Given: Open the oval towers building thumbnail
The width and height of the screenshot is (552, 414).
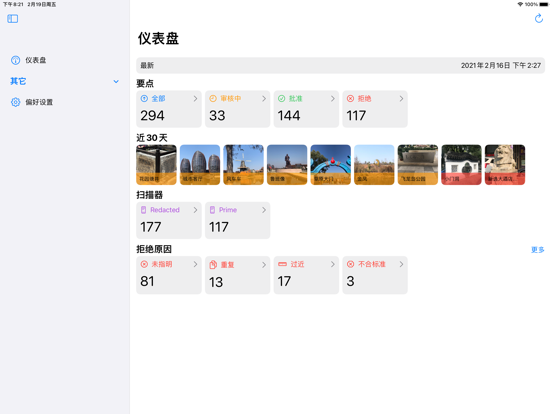Looking at the screenshot, I should point(200,165).
